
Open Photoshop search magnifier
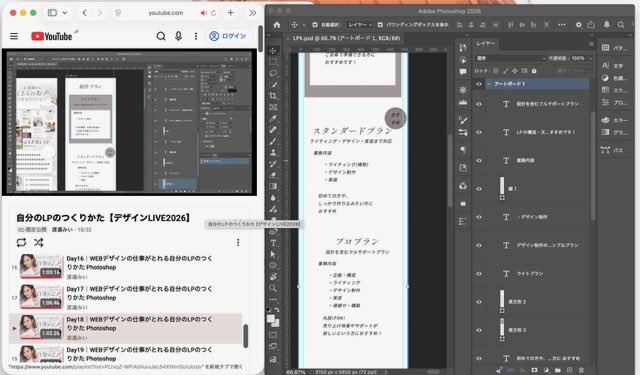click(621, 25)
